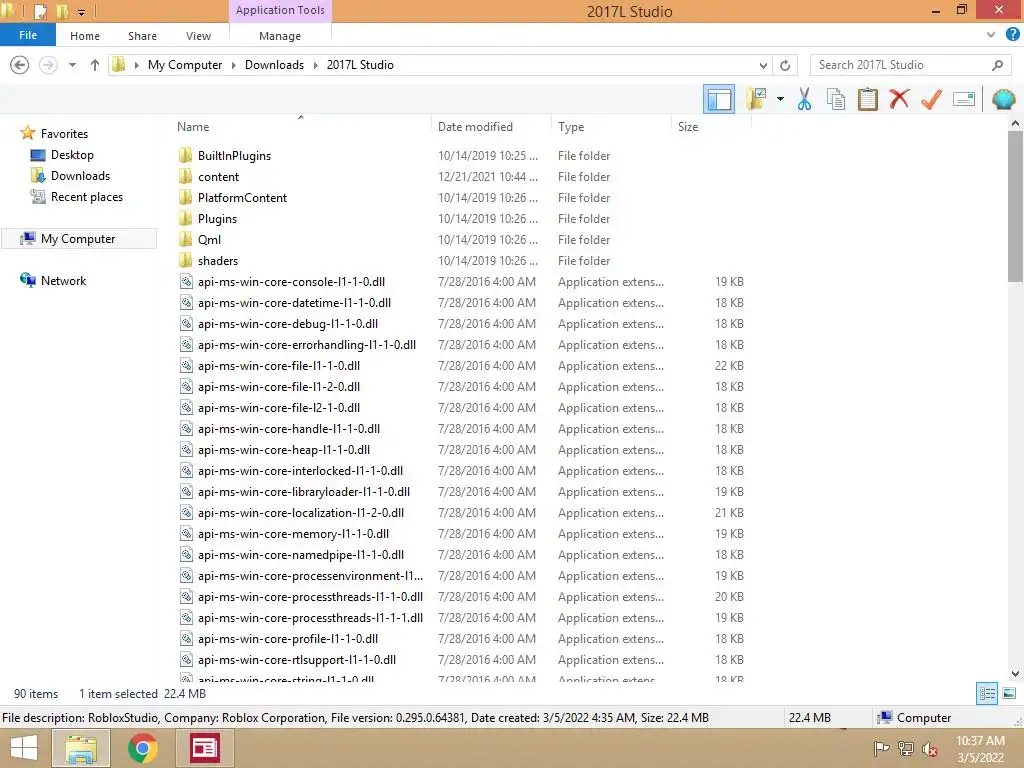Click the Copy icon in toolbar

835,99
